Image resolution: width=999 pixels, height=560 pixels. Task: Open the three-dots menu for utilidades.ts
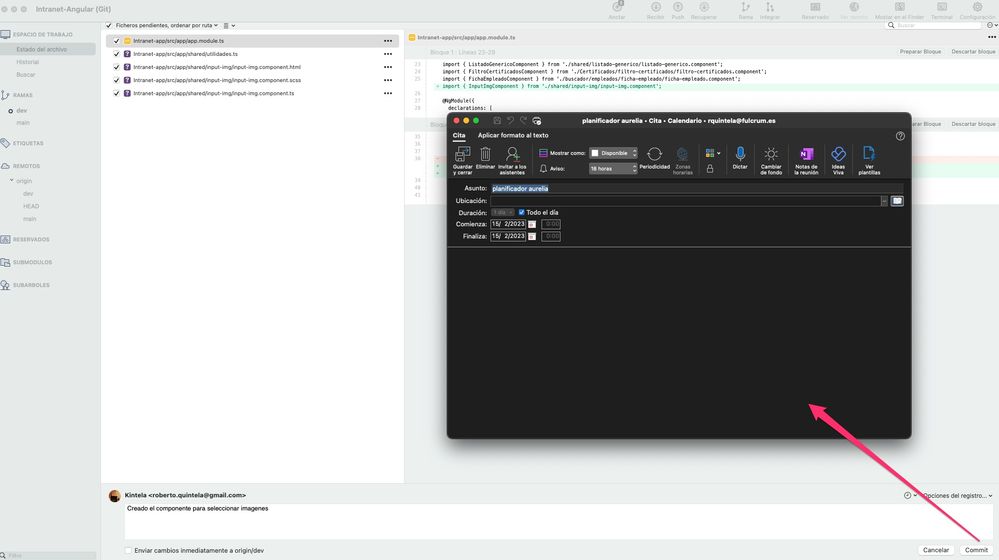[x=388, y=54]
